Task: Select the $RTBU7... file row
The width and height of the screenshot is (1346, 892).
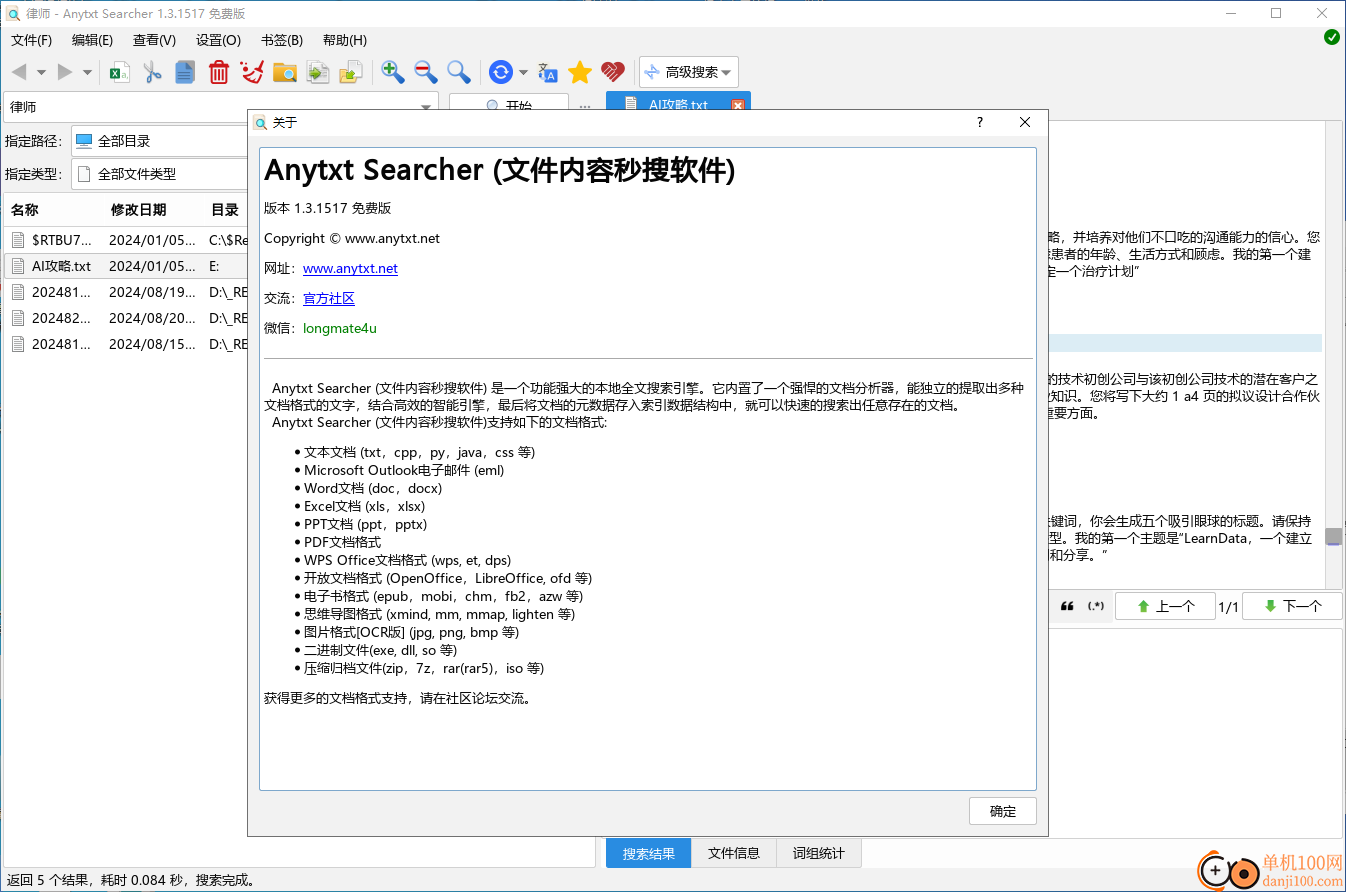Action: coord(126,240)
